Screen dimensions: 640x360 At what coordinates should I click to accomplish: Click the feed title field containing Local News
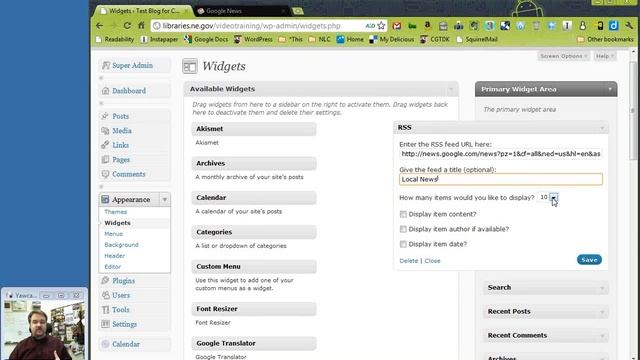[x=500, y=179]
